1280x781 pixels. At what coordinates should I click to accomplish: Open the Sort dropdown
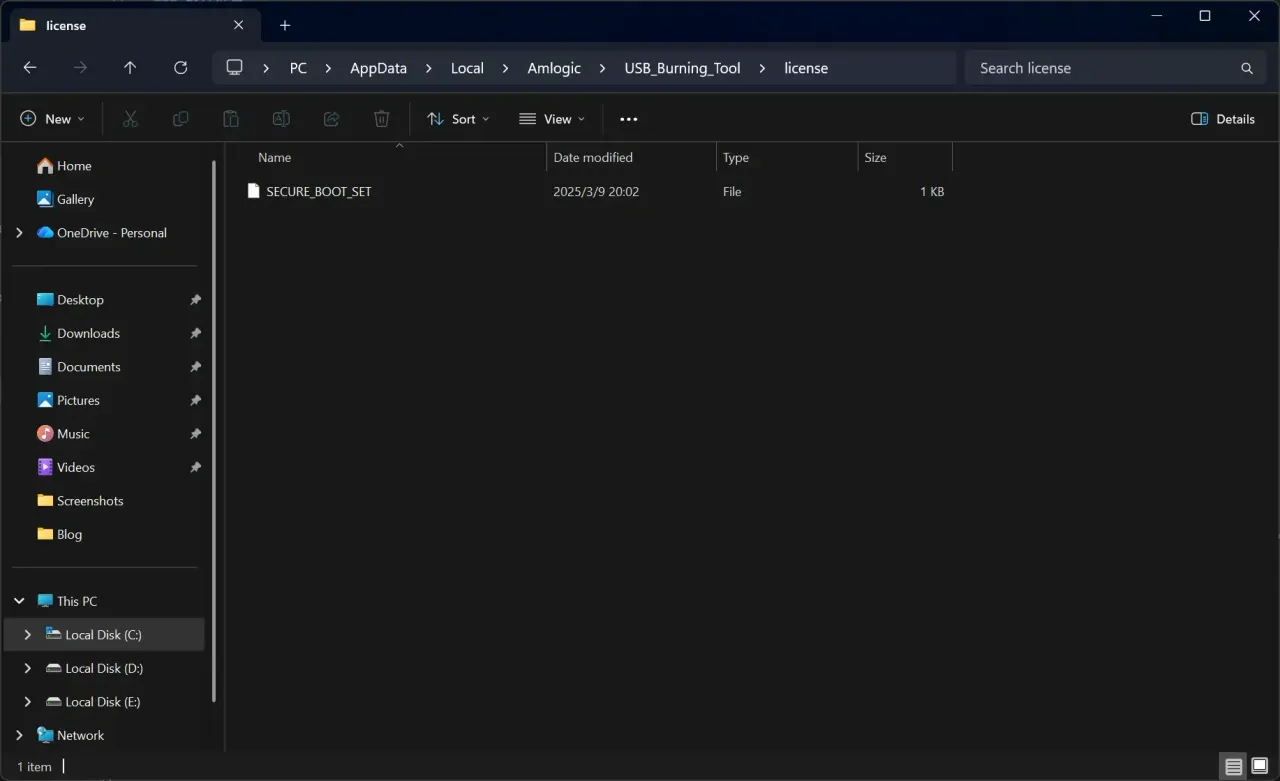point(458,119)
